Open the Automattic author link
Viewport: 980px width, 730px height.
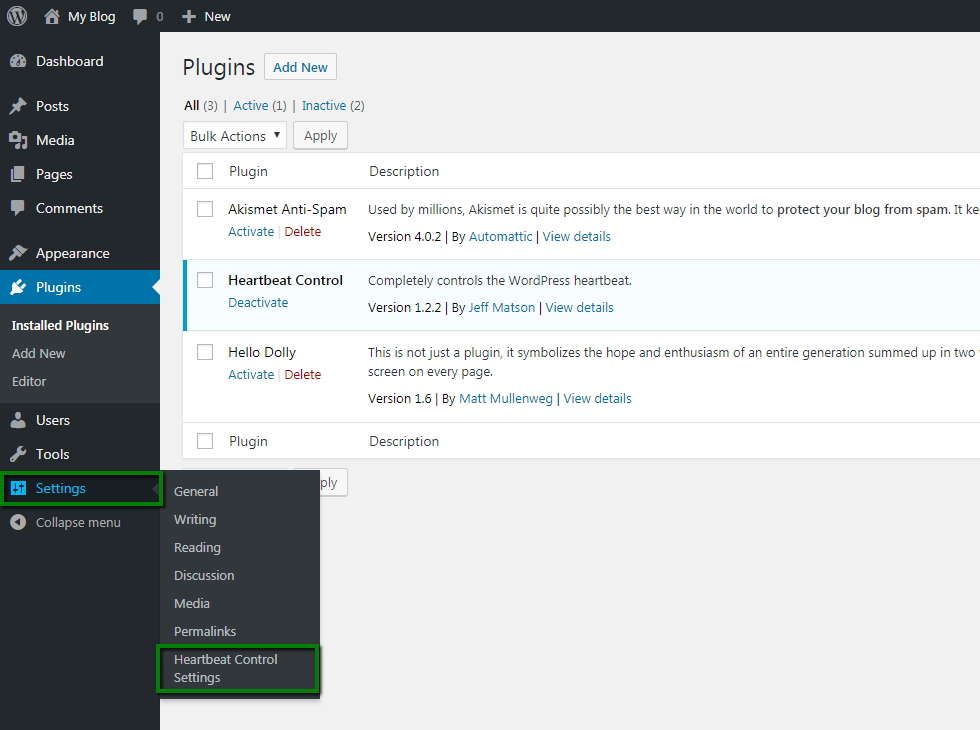501,237
